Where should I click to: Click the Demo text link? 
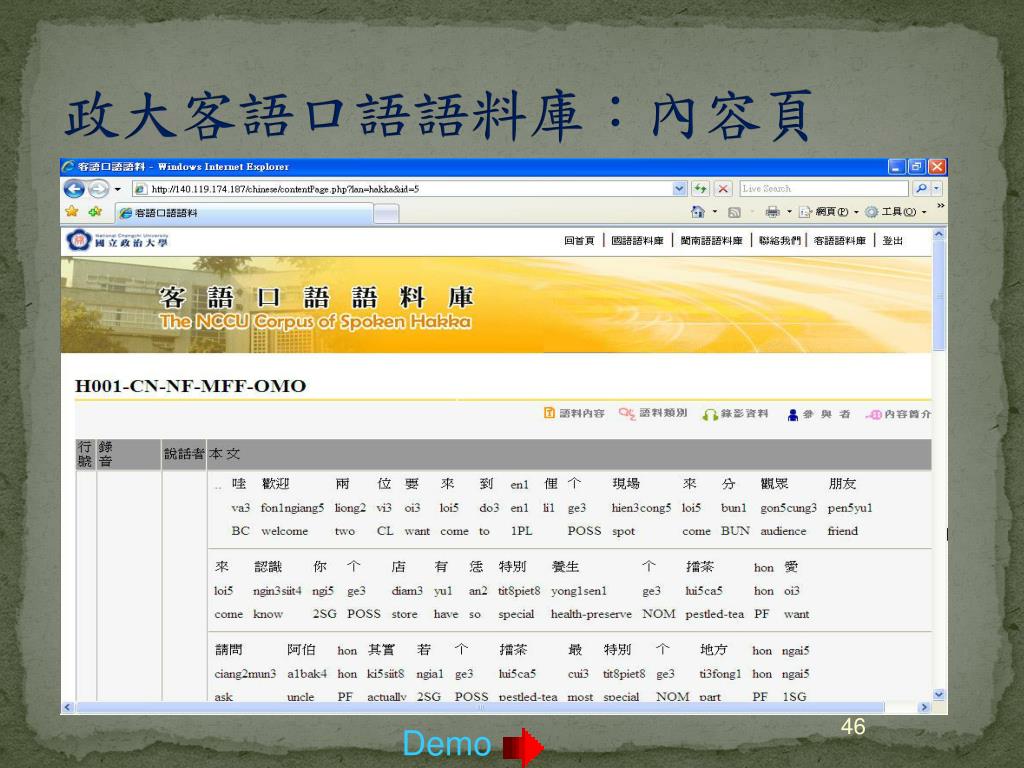pos(447,744)
